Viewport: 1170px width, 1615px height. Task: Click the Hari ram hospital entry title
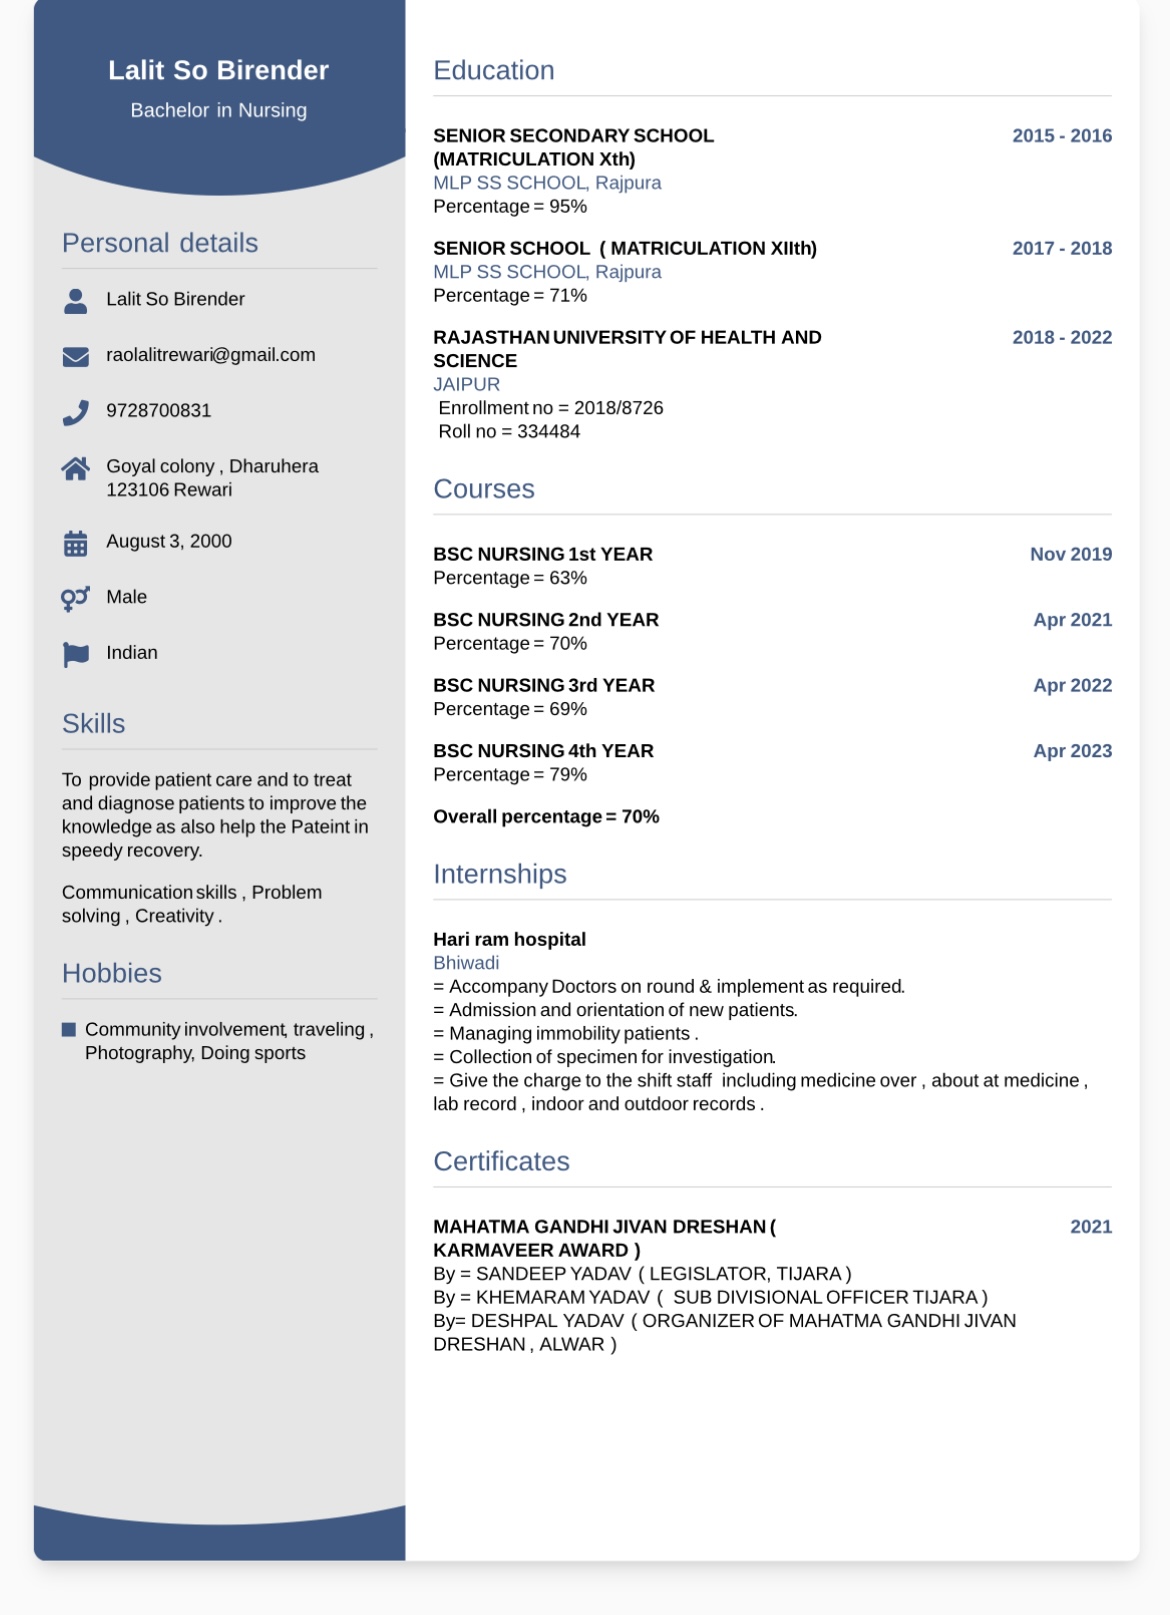click(509, 939)
